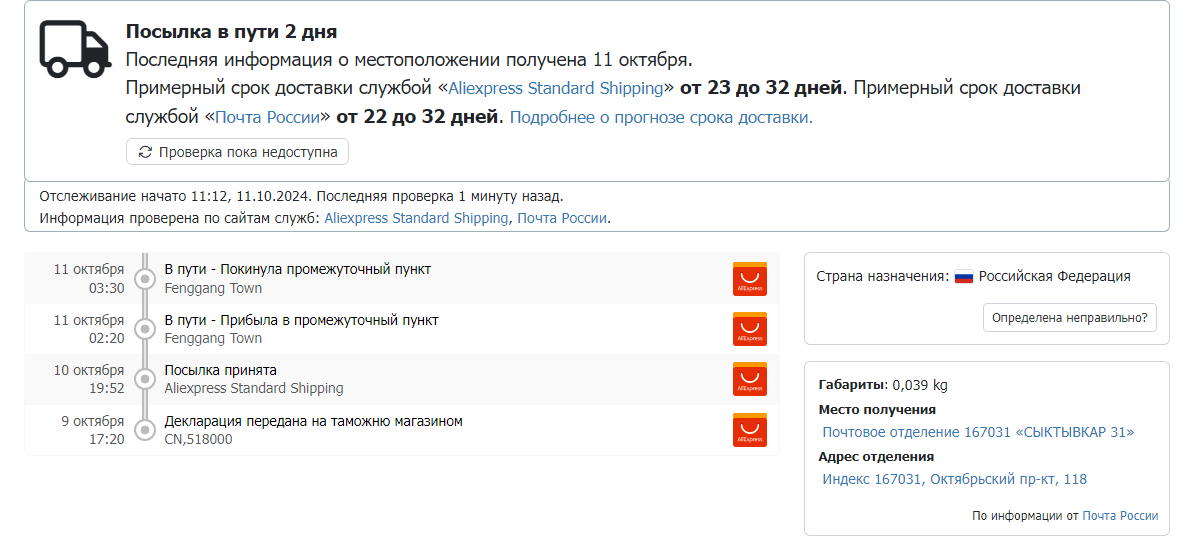Click the 'Проверка пока недоступна' refresh button

pyautogui.click(x=237, y=151)
